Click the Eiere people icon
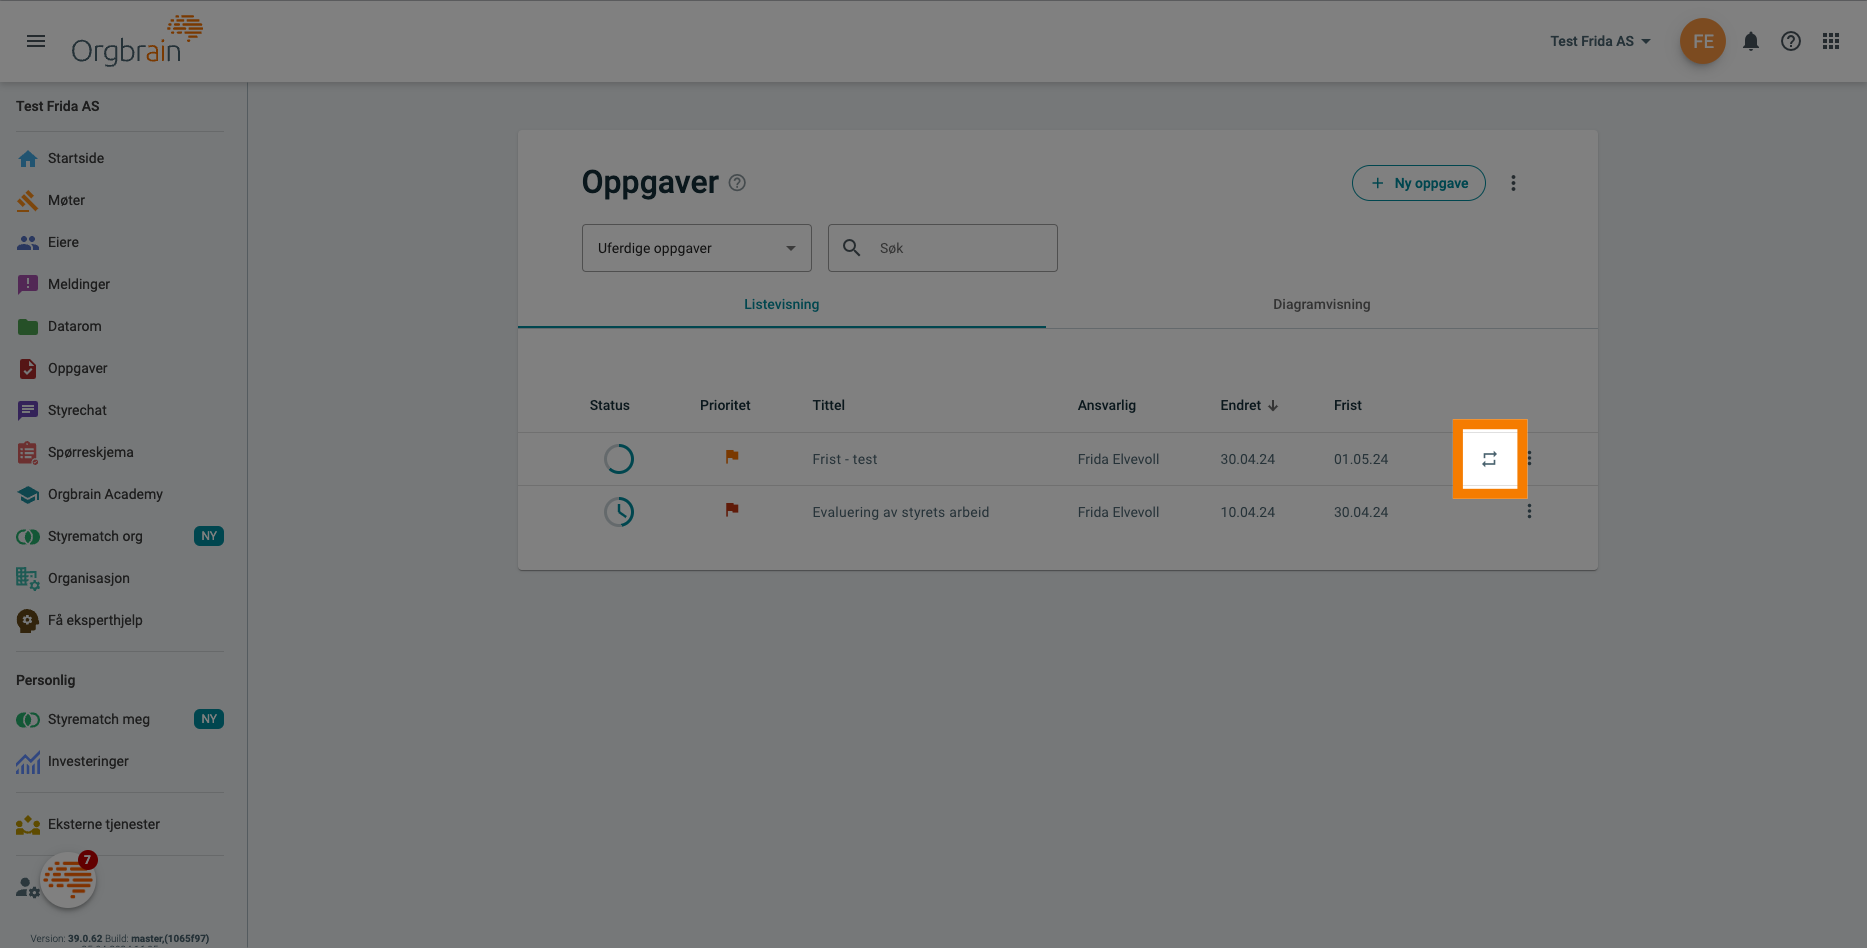This screenshot has height=948, width=1867. [x=28, y=242]
